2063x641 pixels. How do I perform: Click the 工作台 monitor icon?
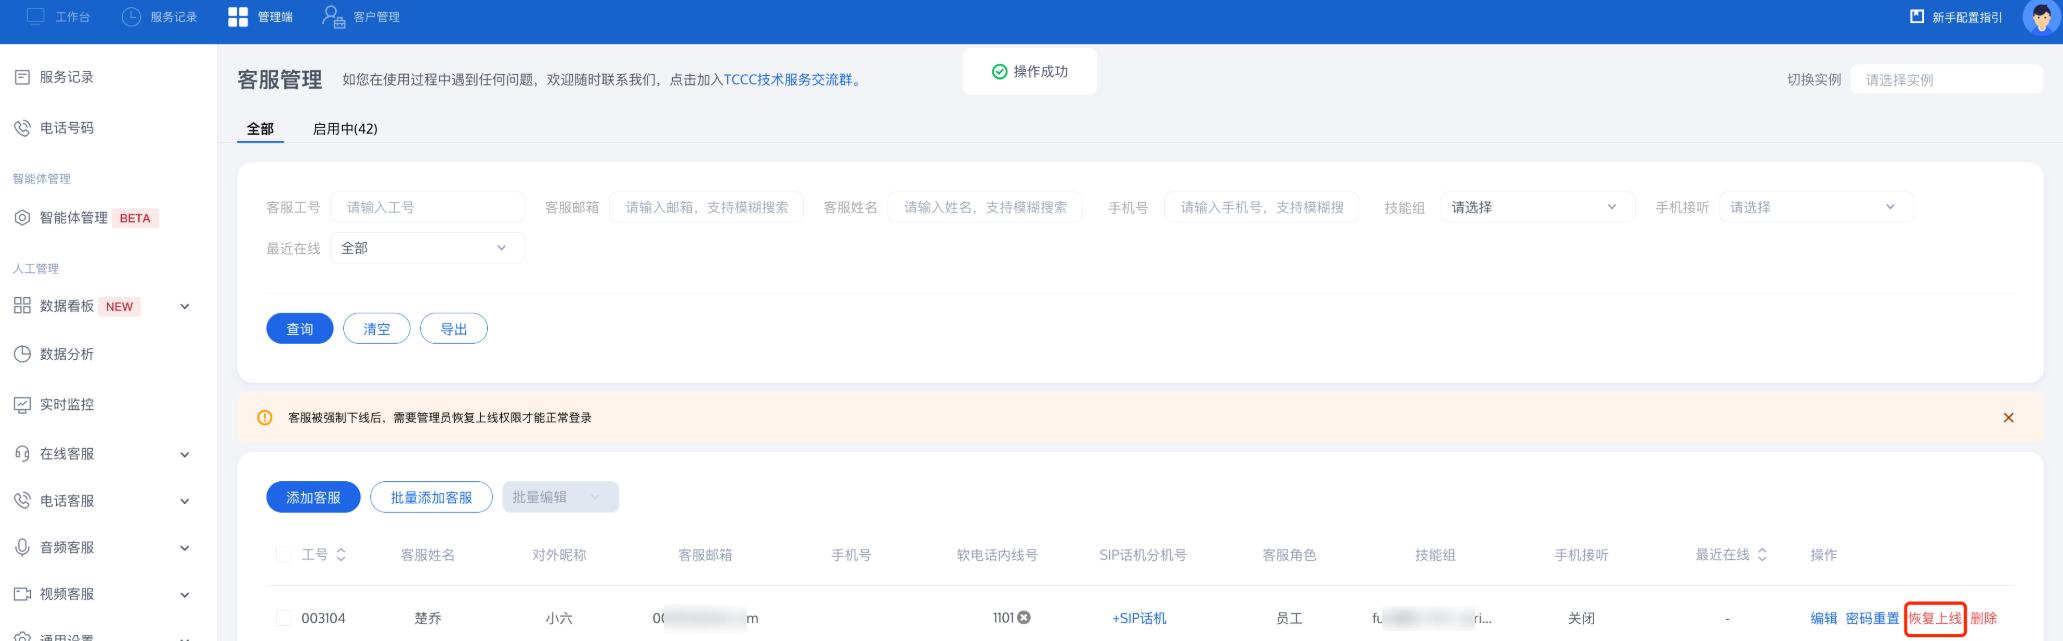pyautogui.click(x=36, y=17)
